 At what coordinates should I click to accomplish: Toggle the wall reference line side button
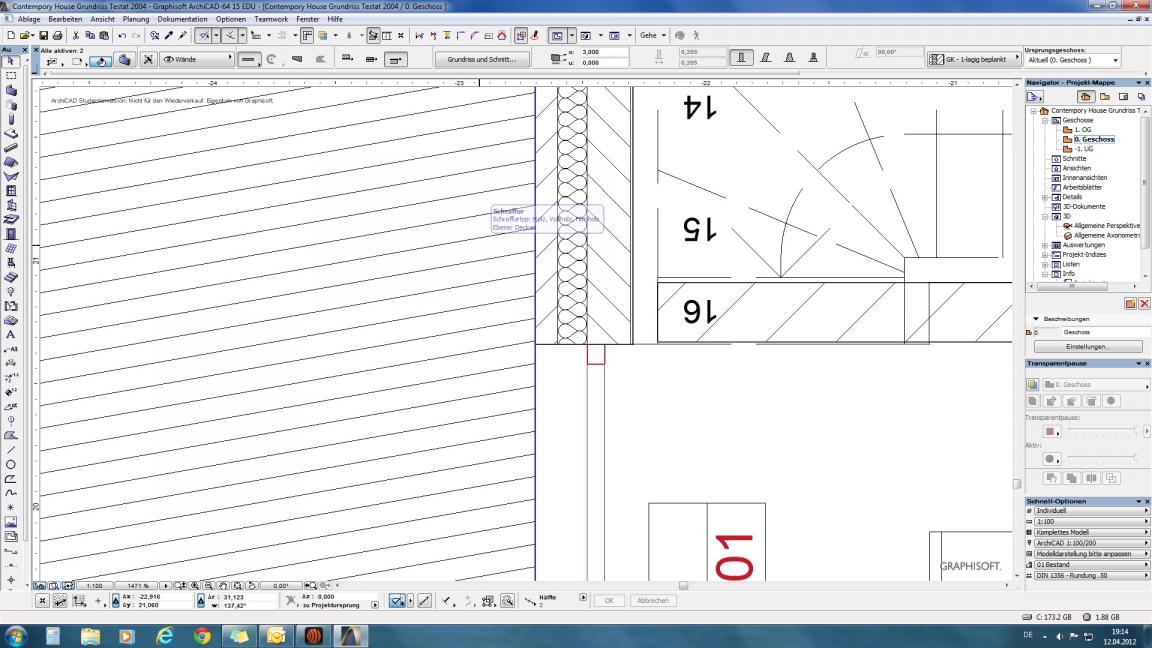pyautogui.click(x=395, y=60)
